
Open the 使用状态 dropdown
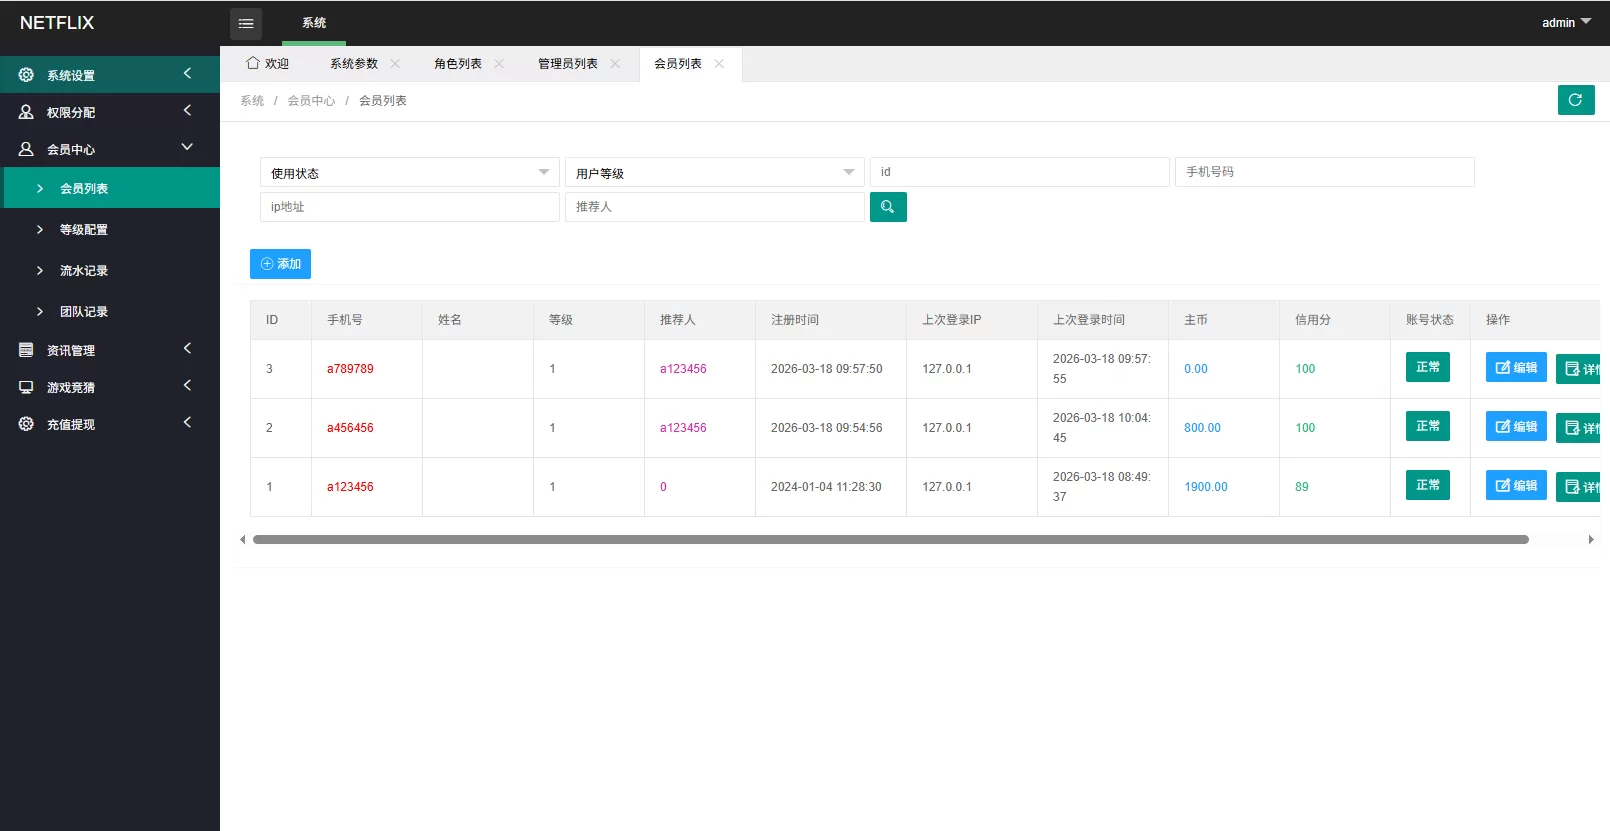[409, 173]
